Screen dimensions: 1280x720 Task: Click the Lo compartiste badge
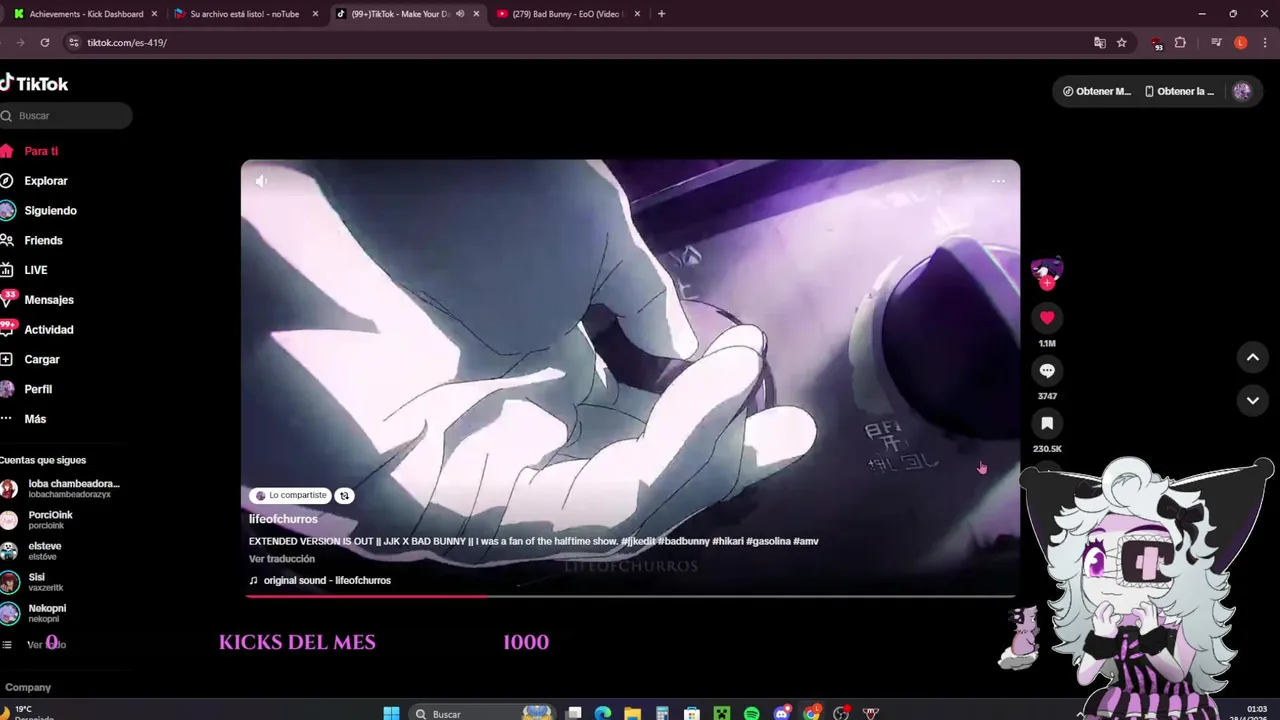click(290, 495)
